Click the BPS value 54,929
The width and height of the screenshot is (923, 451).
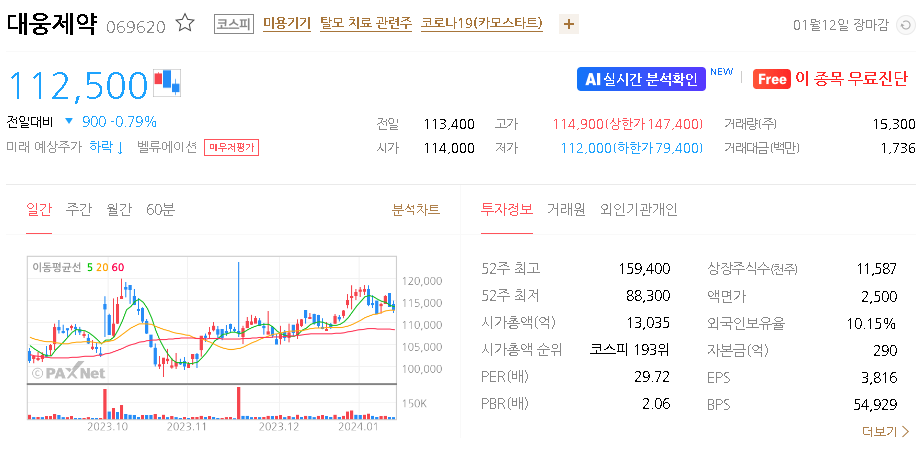click(x=875, y=404)
